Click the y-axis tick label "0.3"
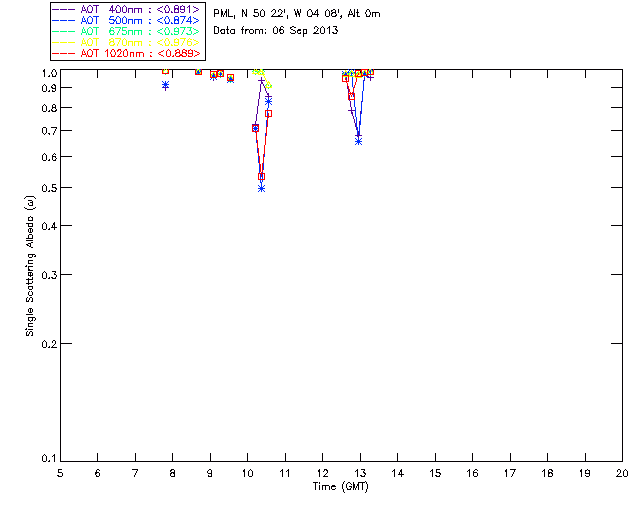Image resolution: width=640 pixels, height=512 pixels. point(49,275)
